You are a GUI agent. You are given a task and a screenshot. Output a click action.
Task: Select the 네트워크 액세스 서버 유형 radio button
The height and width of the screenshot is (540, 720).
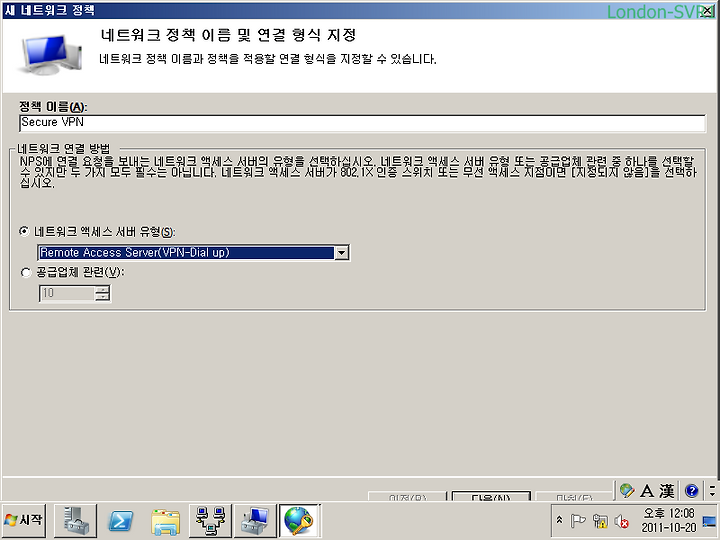pos(24,231)
